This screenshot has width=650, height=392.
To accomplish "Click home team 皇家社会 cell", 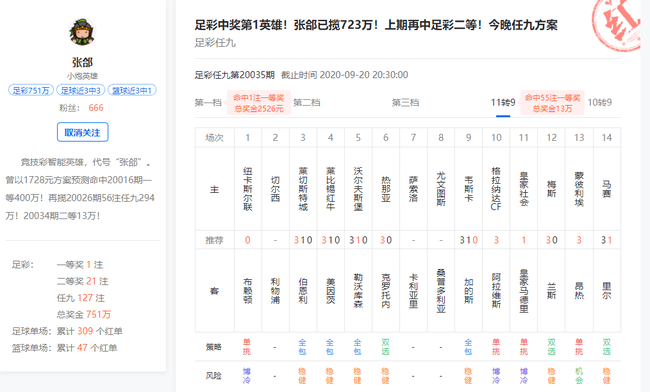I will pyautogui.click(x=524, y=189).
